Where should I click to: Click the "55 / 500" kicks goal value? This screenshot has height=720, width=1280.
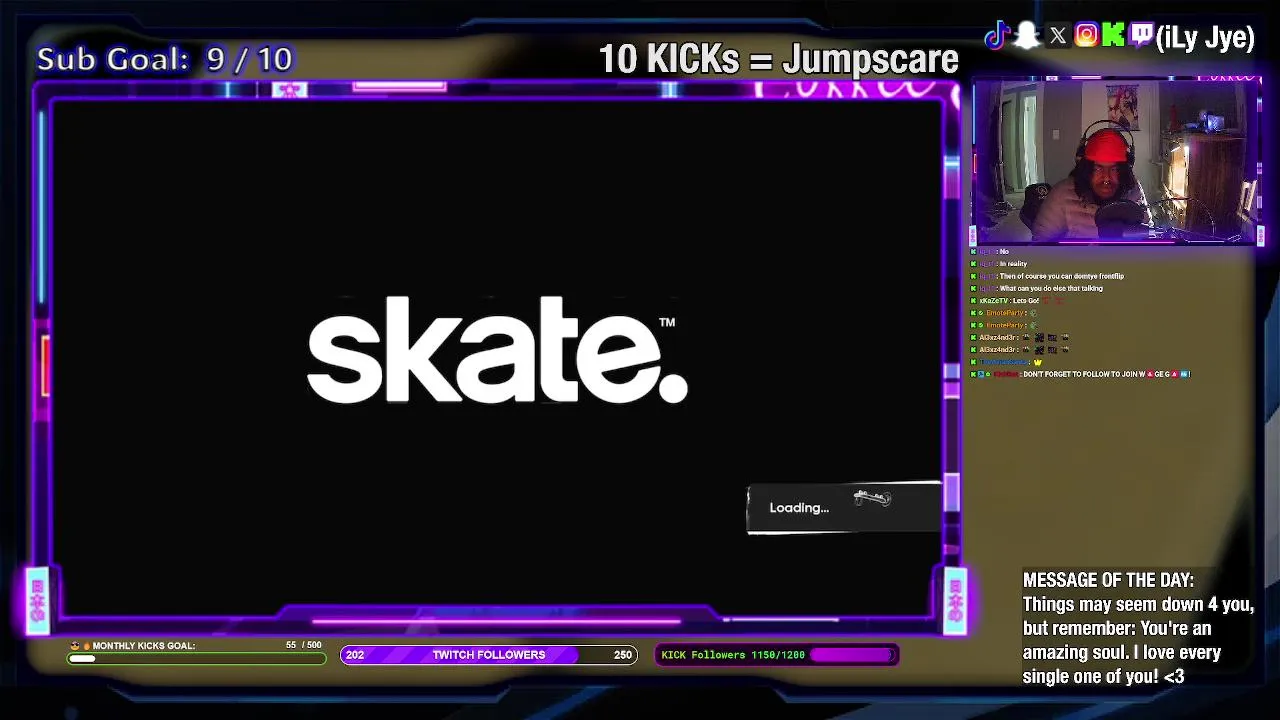click(x=304, y=645)
